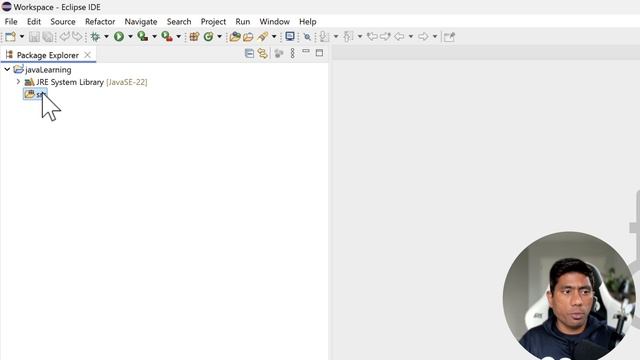Viewport: 640px width, 360px height.
Task: Click the Coverage launch icon
Action: (x=142, y=37)
